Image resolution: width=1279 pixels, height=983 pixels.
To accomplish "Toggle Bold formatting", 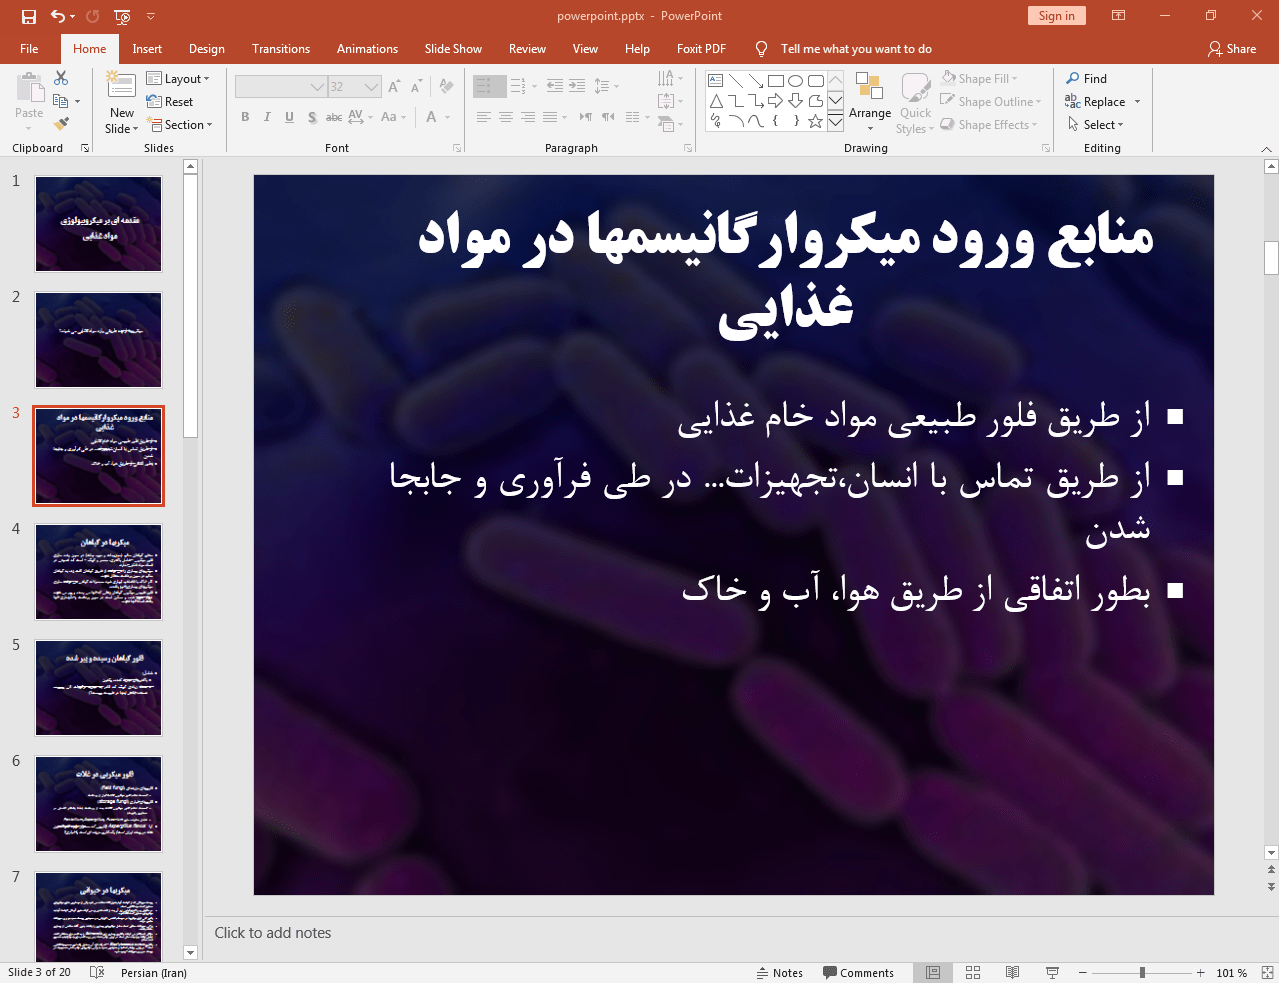I will pyautogui.click(x=245, y=117).
